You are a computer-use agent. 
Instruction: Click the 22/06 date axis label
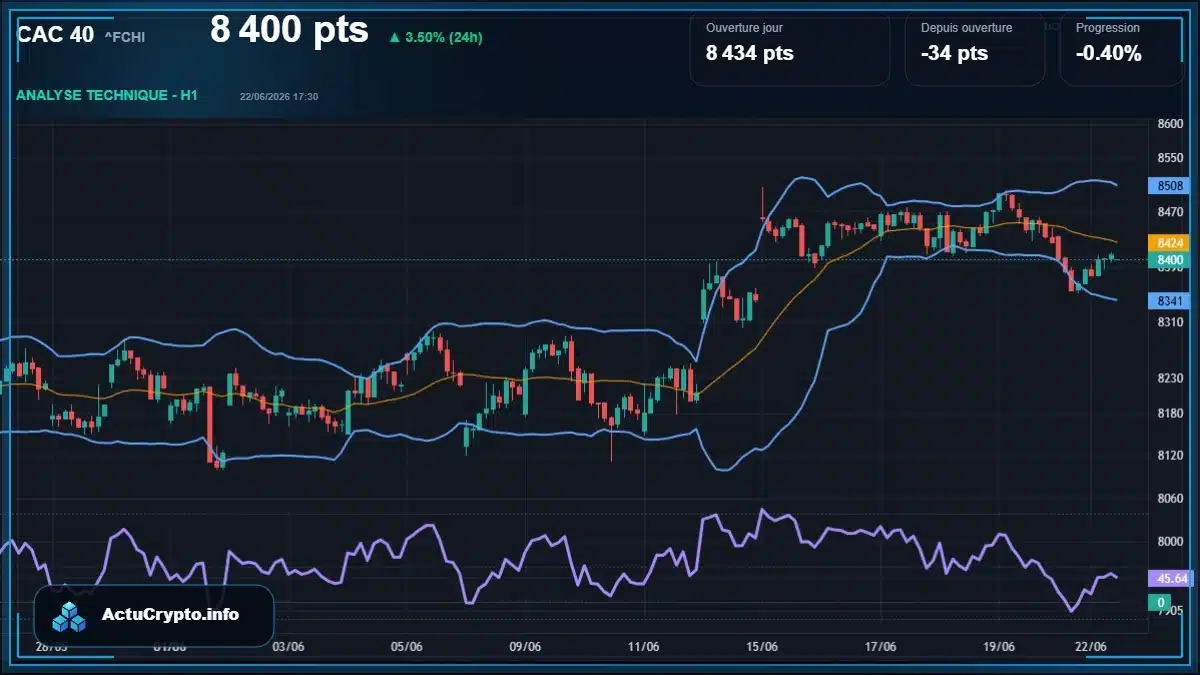pyautogui.click(x=1090, y=647)
